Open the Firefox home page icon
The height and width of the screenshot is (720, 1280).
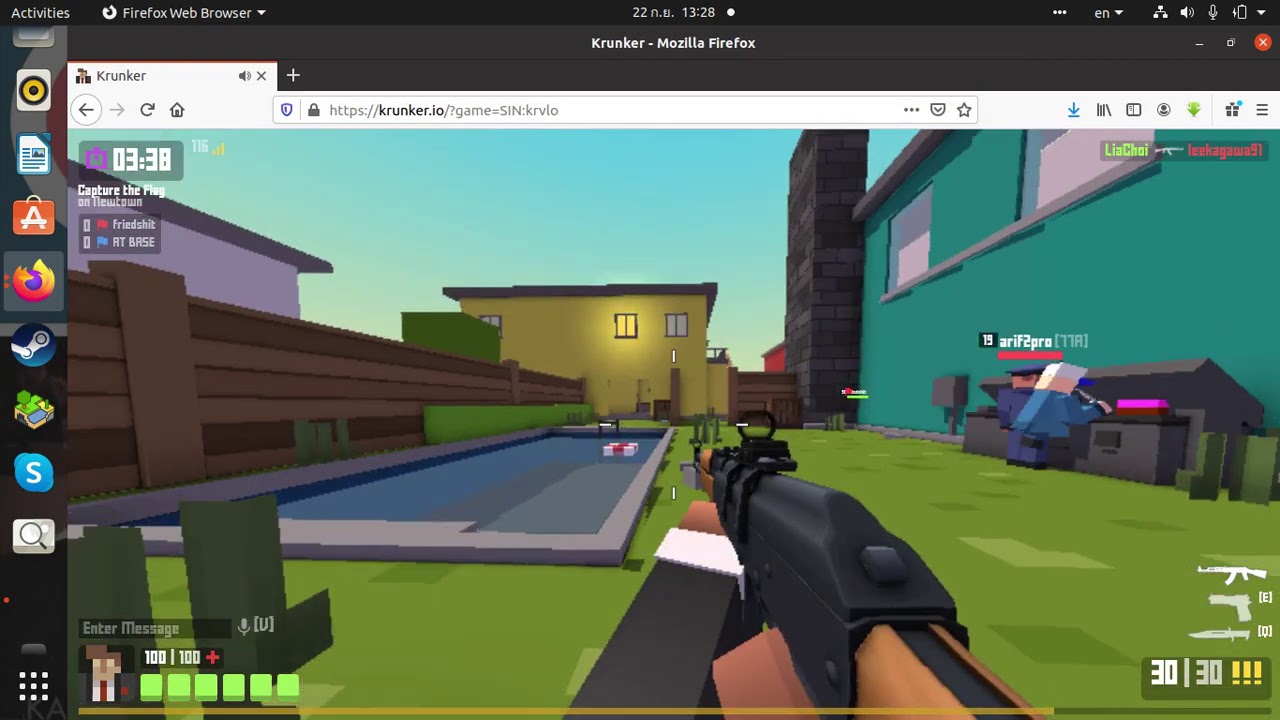177,110
